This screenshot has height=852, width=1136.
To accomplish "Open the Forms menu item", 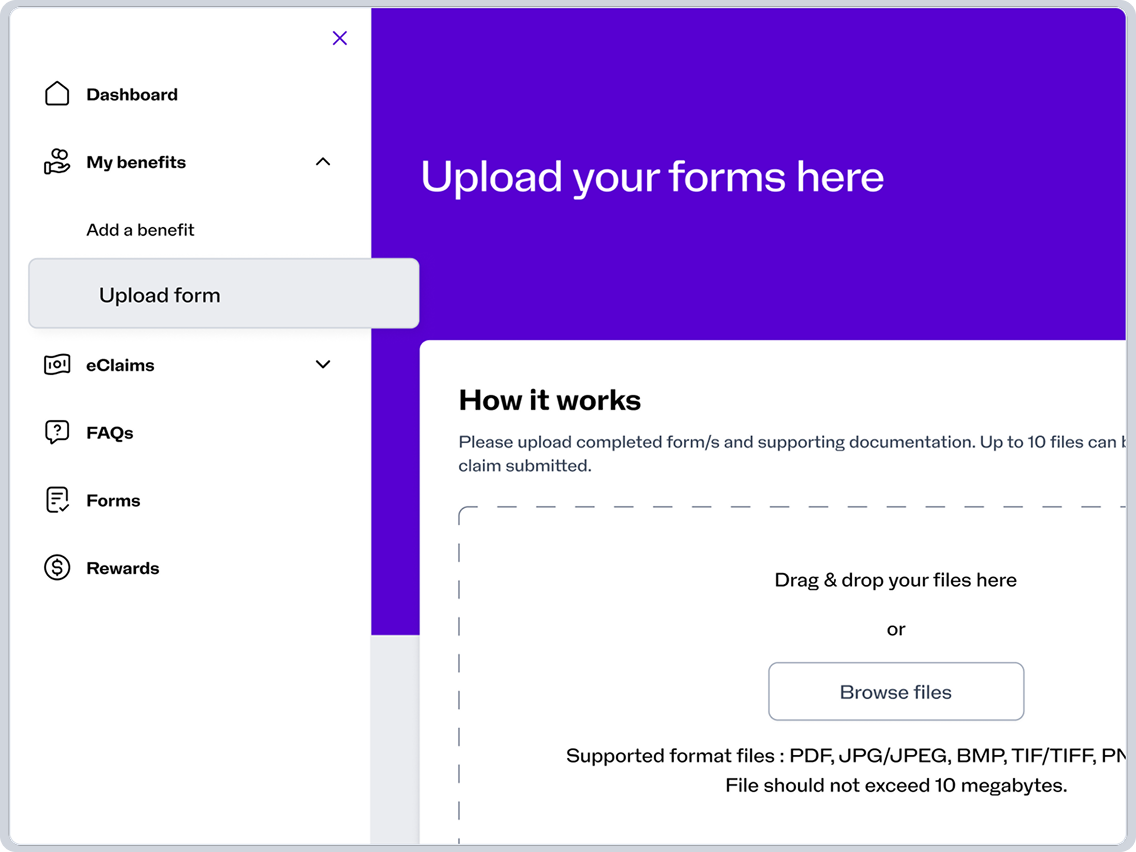I will 113,501.
